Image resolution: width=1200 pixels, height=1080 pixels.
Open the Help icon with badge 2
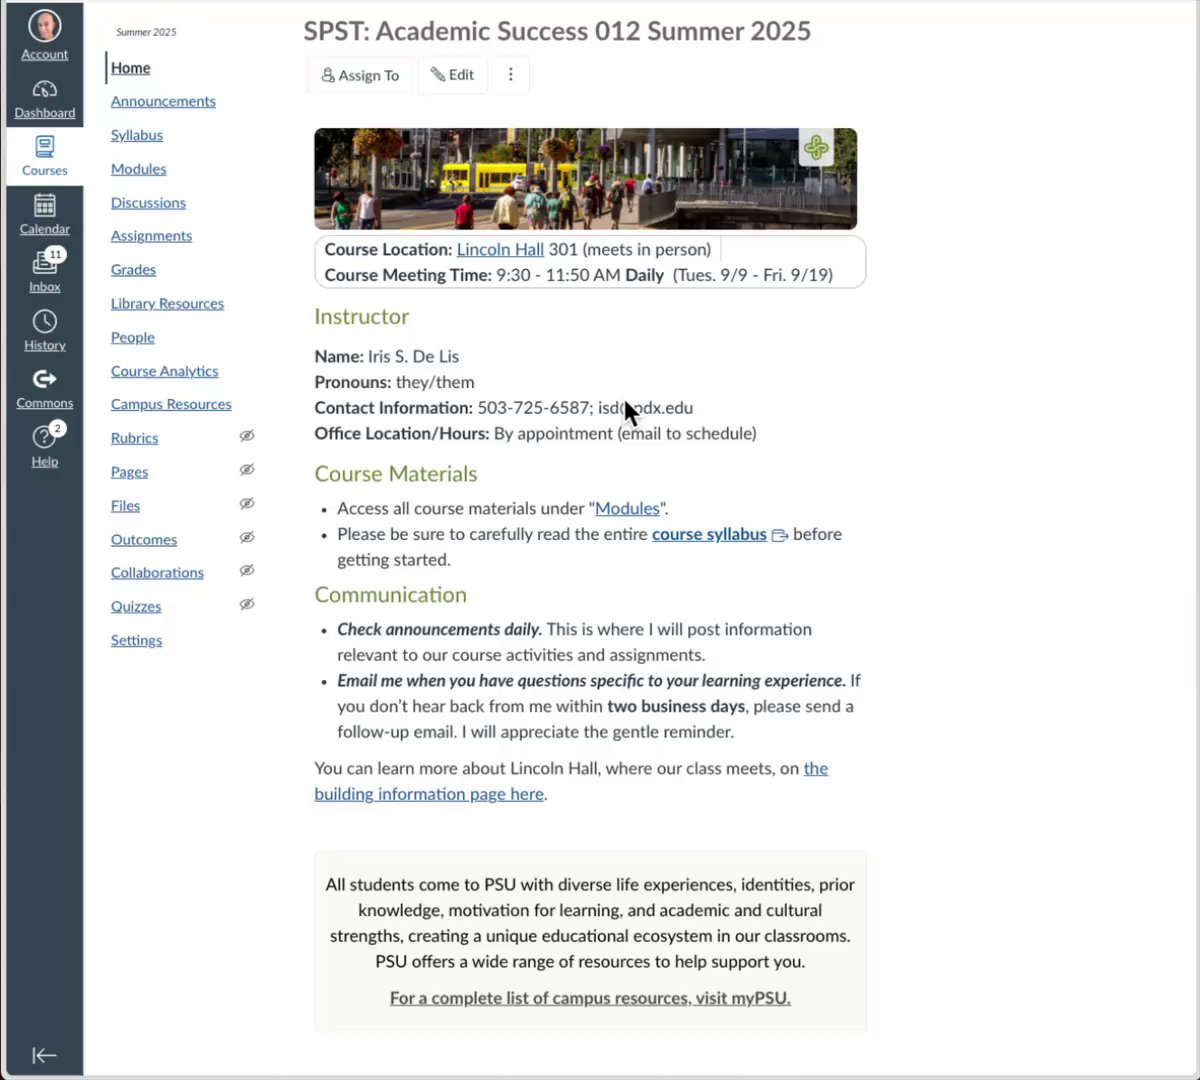(44, 445)
